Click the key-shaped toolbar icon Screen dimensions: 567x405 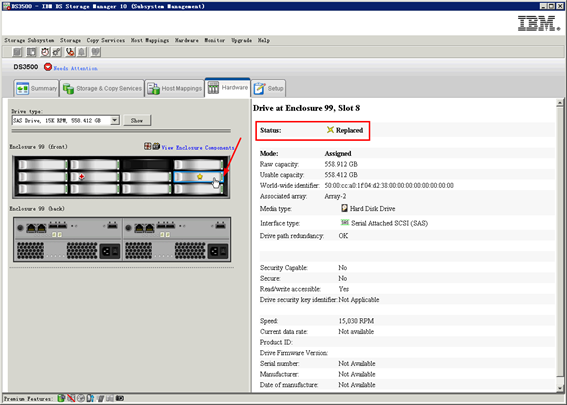(x=57, y=52)
